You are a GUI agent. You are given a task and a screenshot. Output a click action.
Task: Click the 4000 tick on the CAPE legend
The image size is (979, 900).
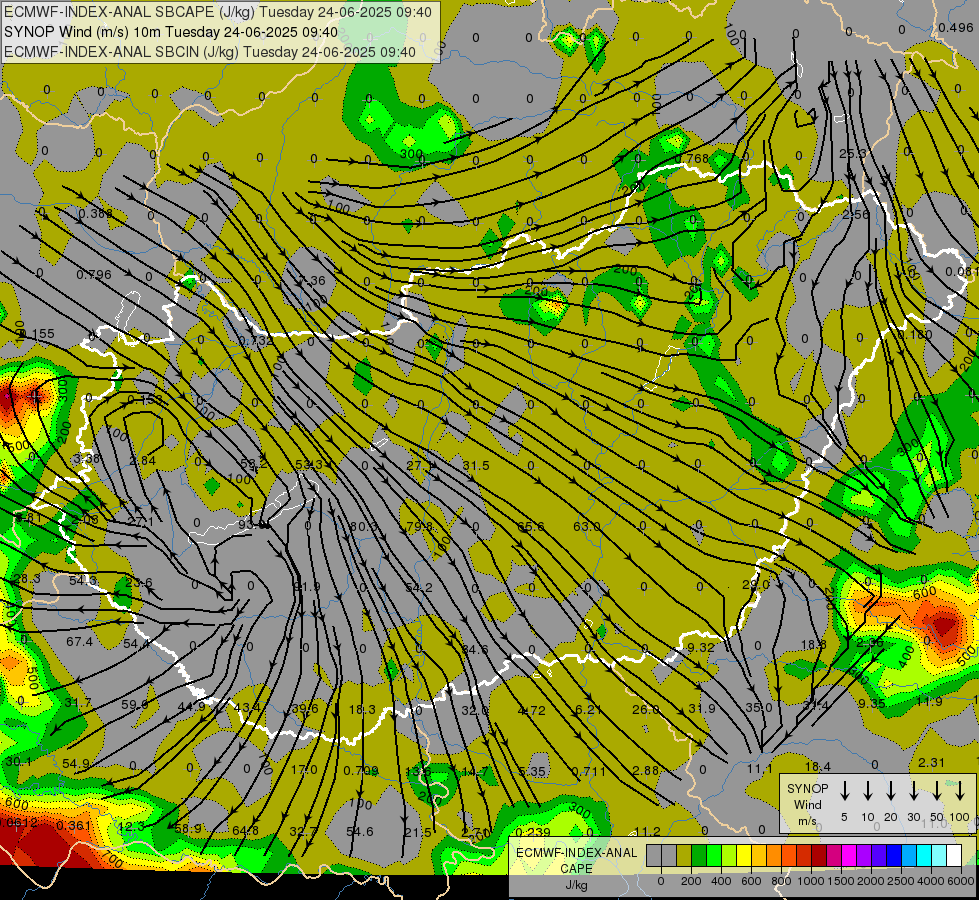click(931, 881)
